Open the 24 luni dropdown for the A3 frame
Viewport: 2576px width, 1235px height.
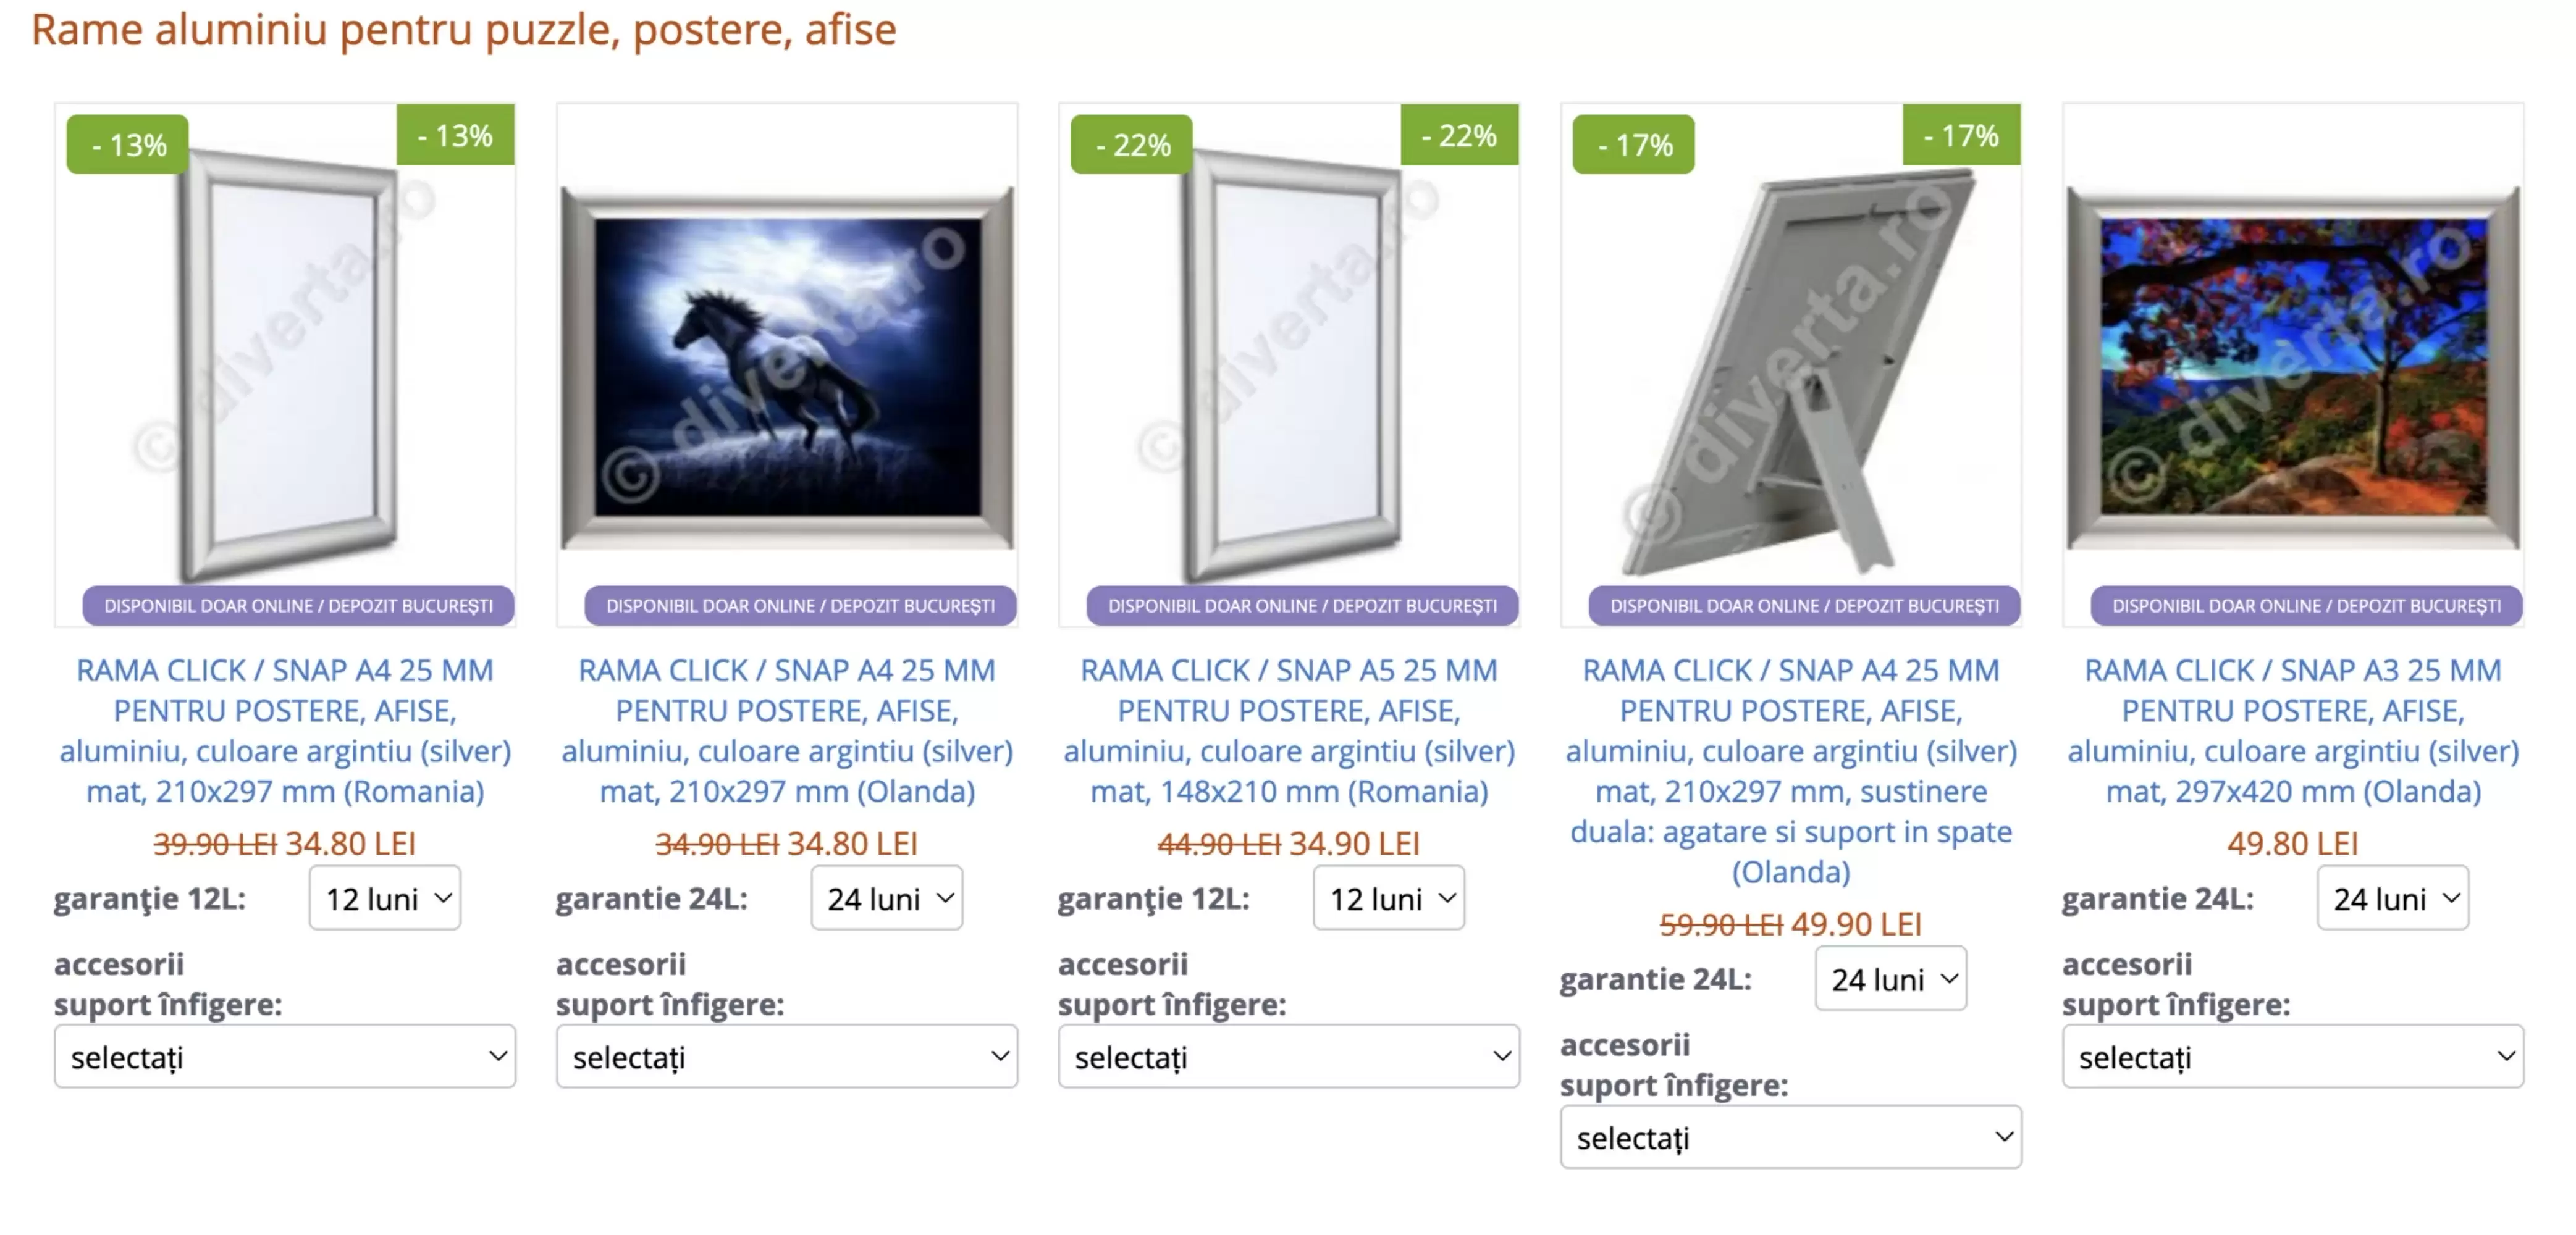pyautogui.click(x=2392, y=898)
